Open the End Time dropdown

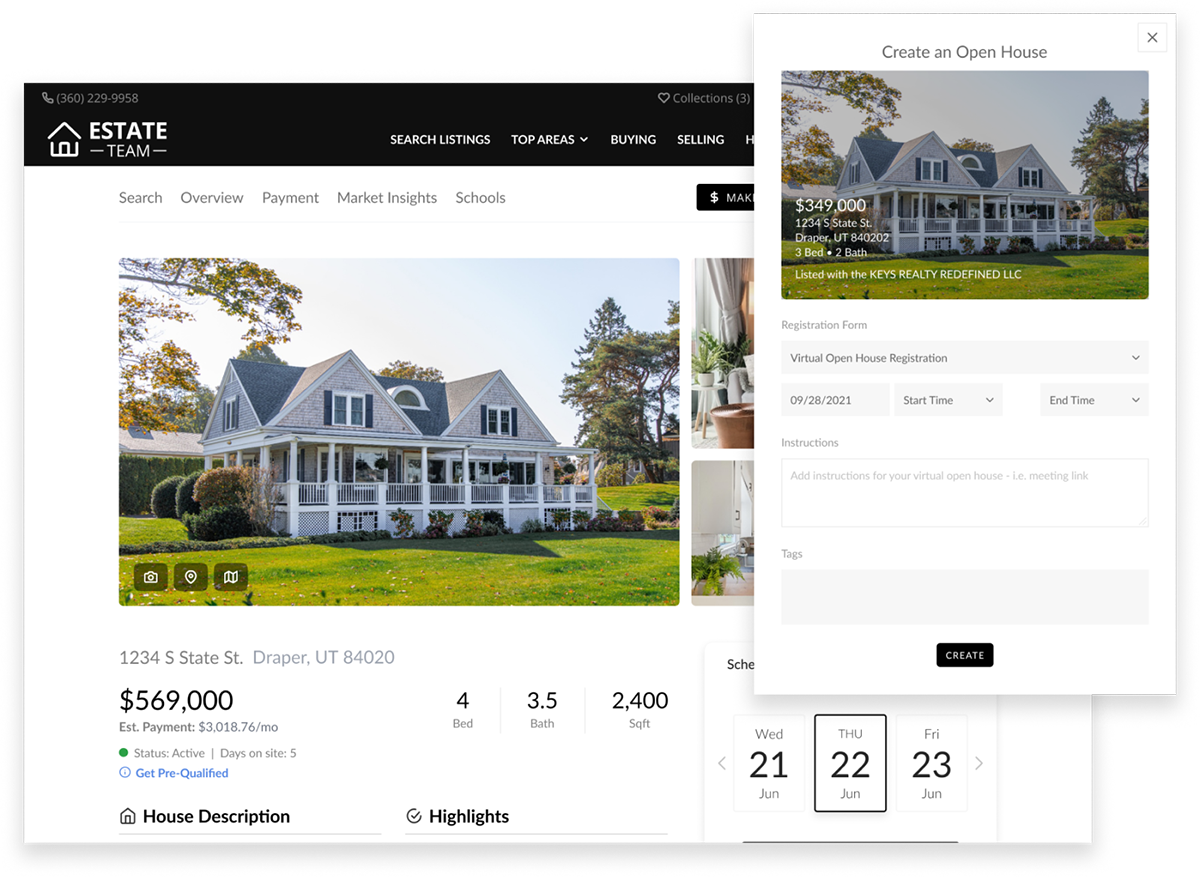pos(1094,400)
